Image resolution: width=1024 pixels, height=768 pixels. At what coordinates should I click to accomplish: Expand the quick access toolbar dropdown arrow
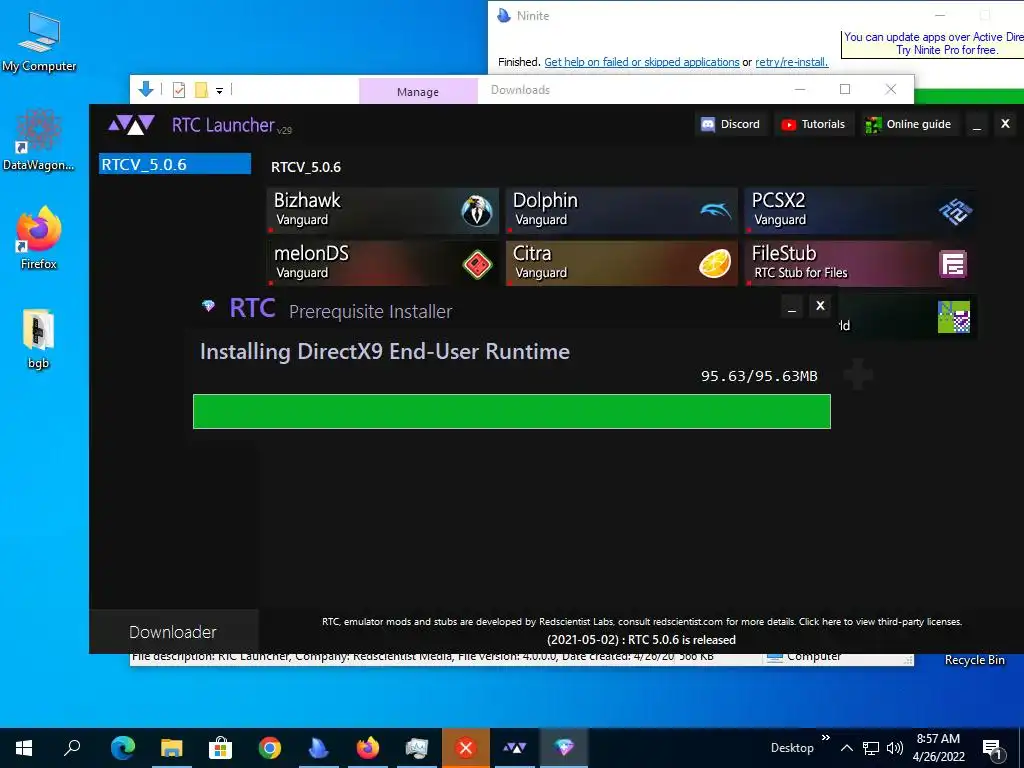pos(219,91)
